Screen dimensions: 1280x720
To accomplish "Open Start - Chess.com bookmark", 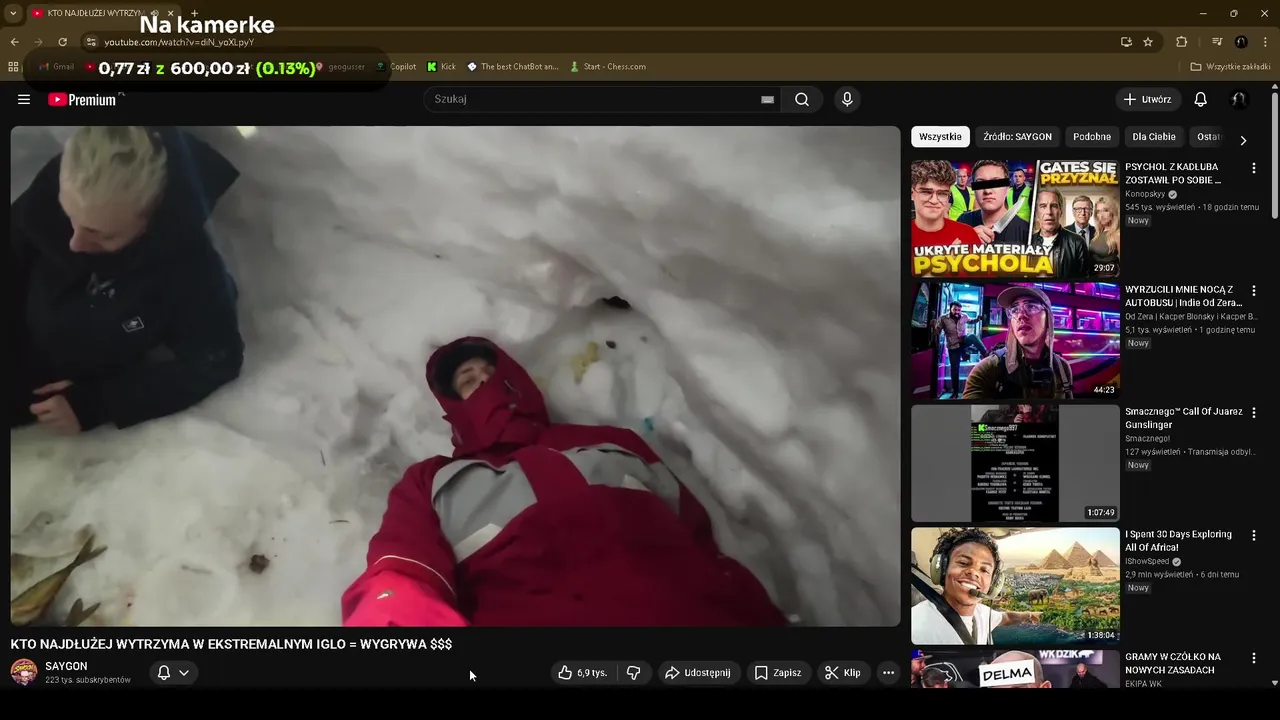I will pyautogui.click(x=608, y=67).
